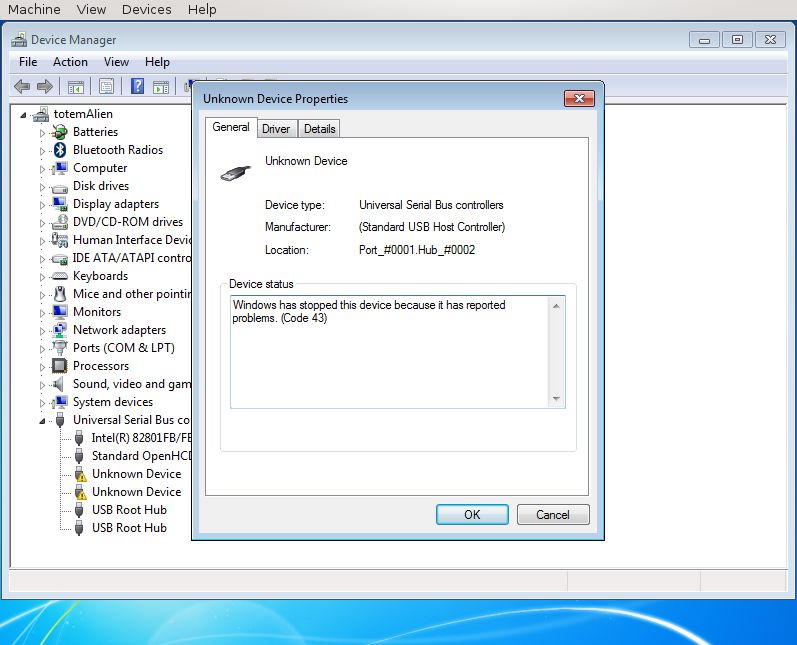Image resolution: width=797 pixels, height=645 pixels.
Task: Switch to the Details tab
Action: pos(320,129)
